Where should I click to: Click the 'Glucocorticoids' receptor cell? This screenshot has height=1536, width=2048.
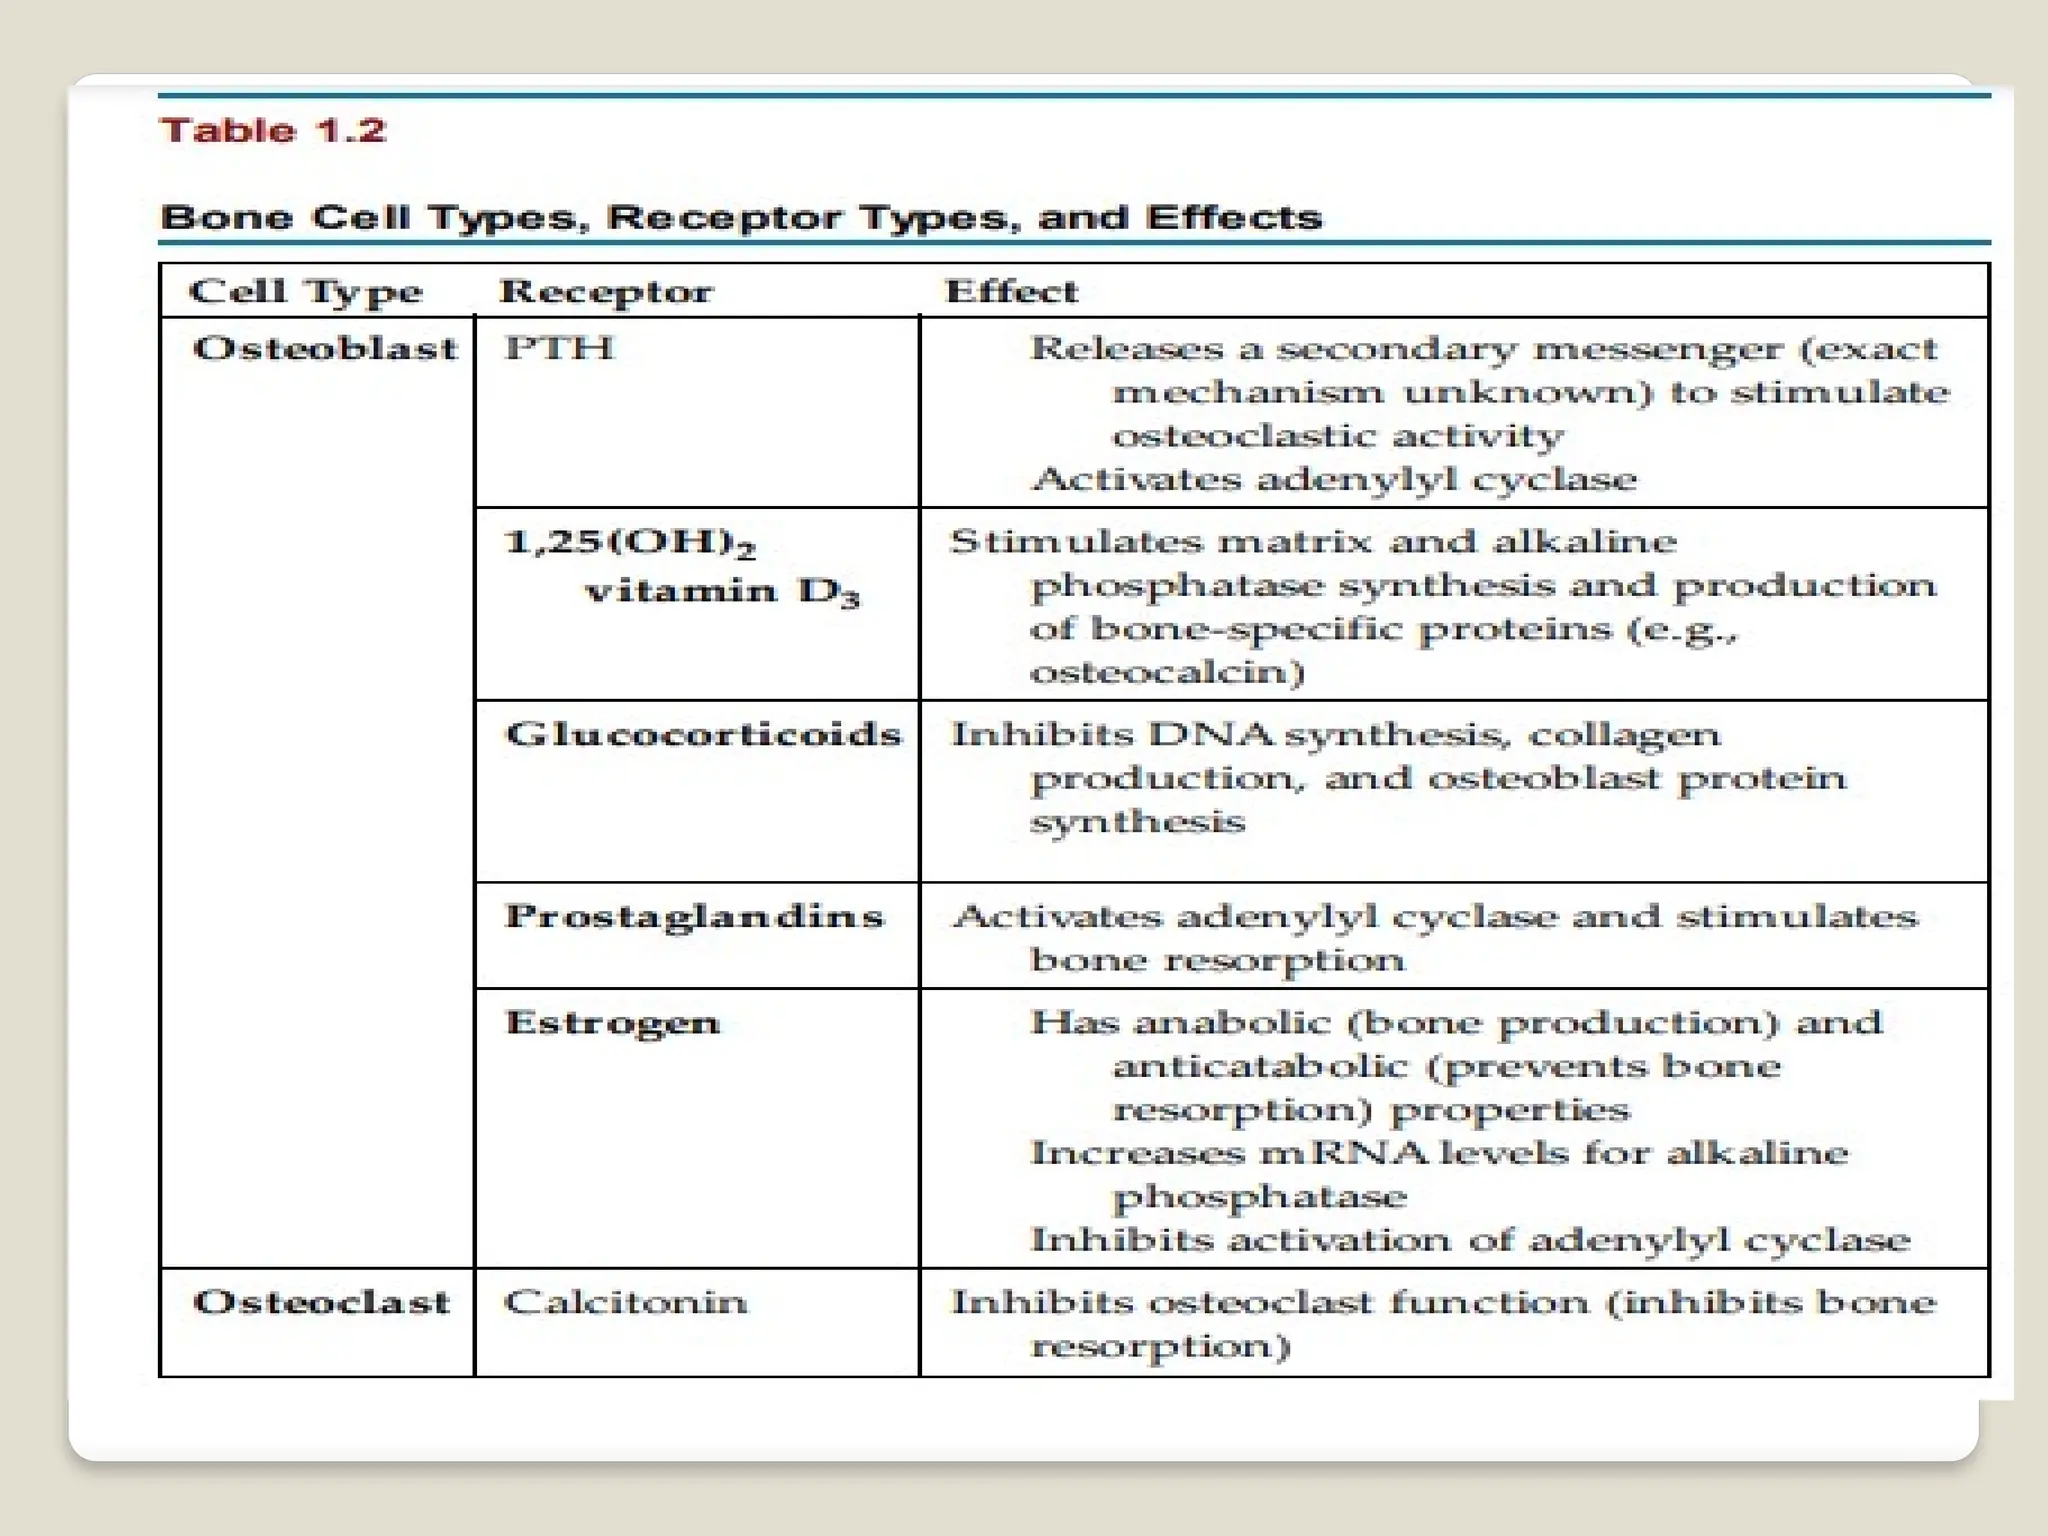(703, 735)
